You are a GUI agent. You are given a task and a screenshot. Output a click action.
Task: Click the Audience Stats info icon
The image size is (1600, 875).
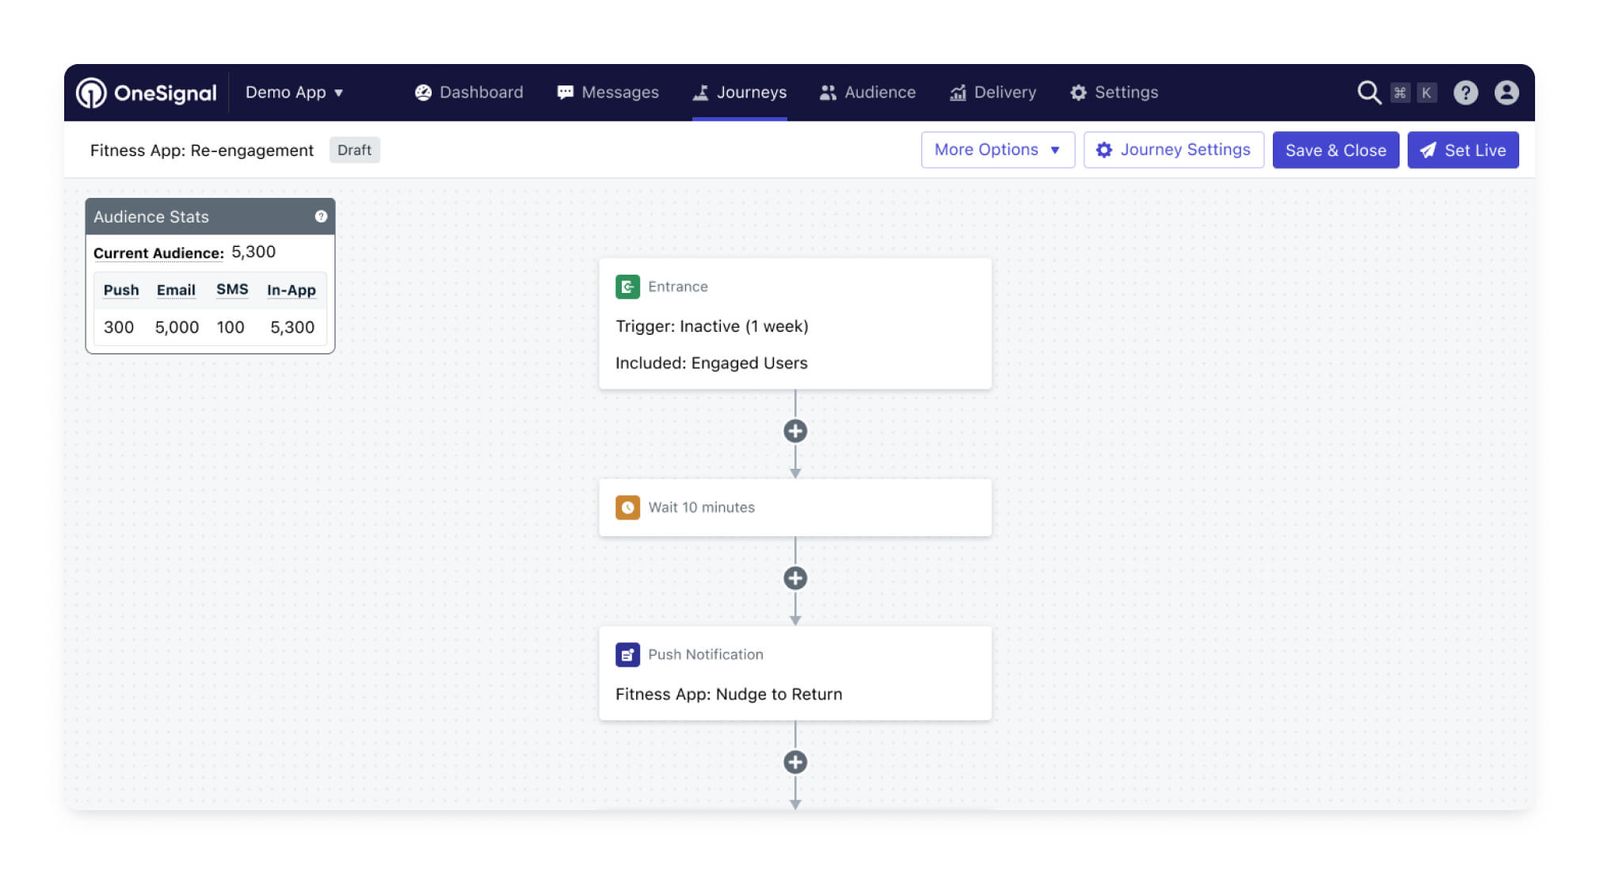coord(321,217)
